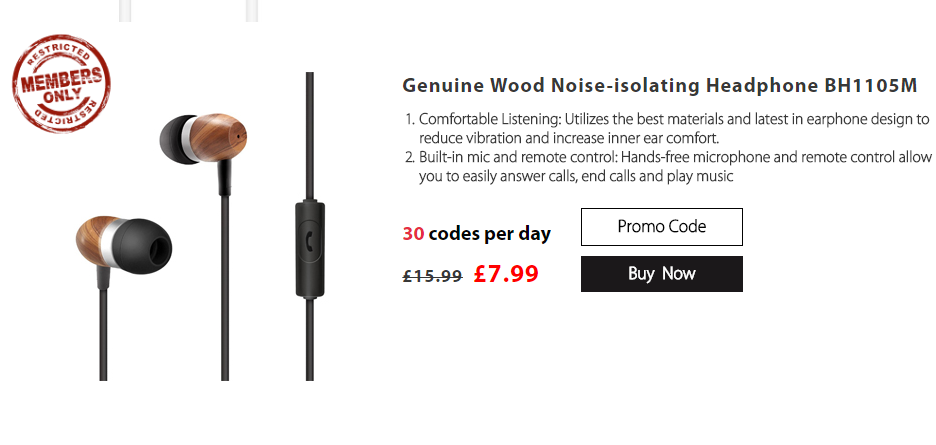Click the Comfortable Listening feature description
Image resolution: width=936 pixels, height=445 pixels.
674,128
